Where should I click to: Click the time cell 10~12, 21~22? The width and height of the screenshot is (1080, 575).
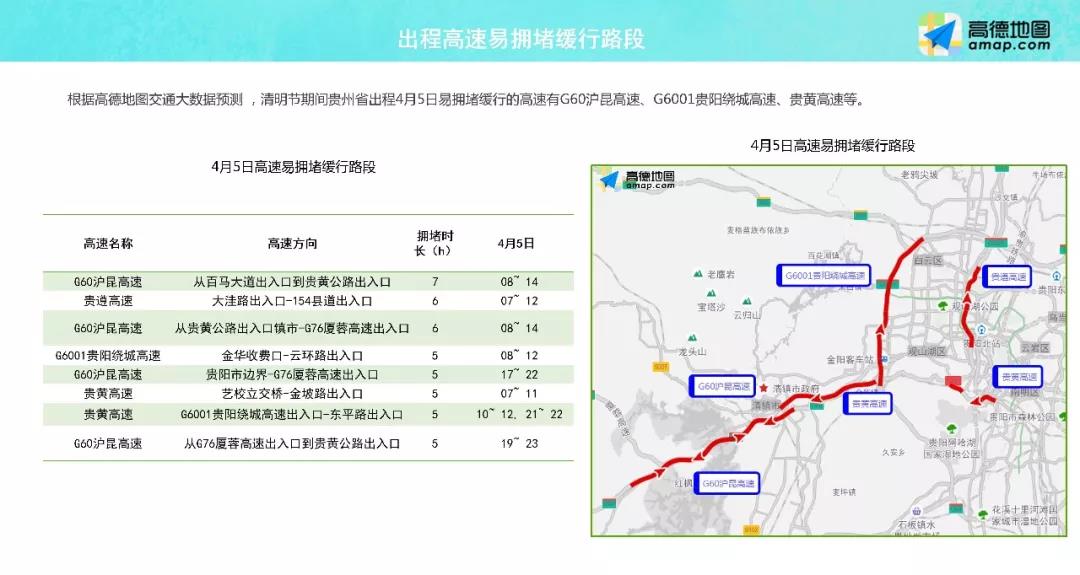click(x=519, y=415)
